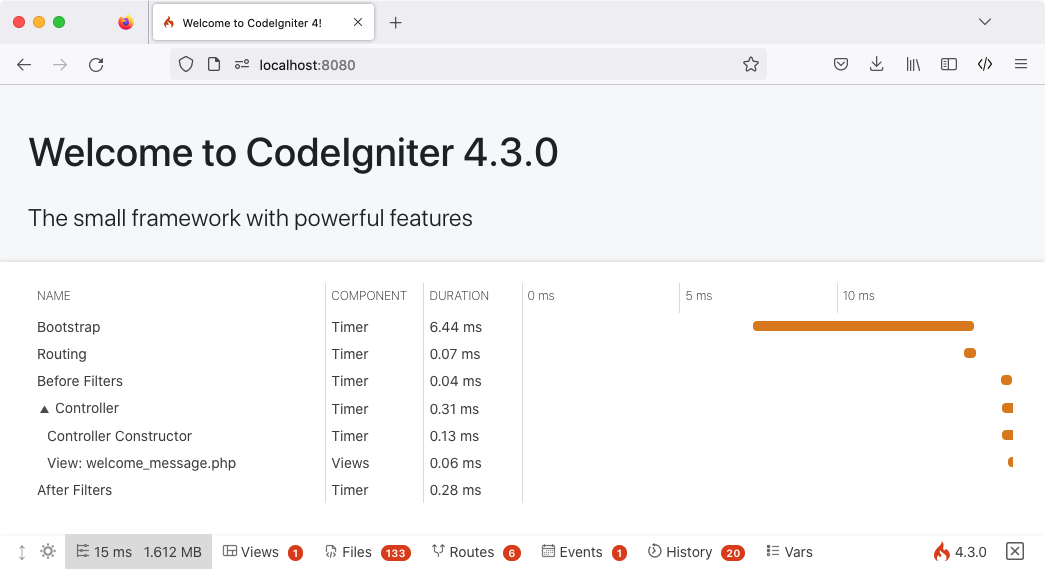
Task: Open a new browser tab
Action: 396,23
